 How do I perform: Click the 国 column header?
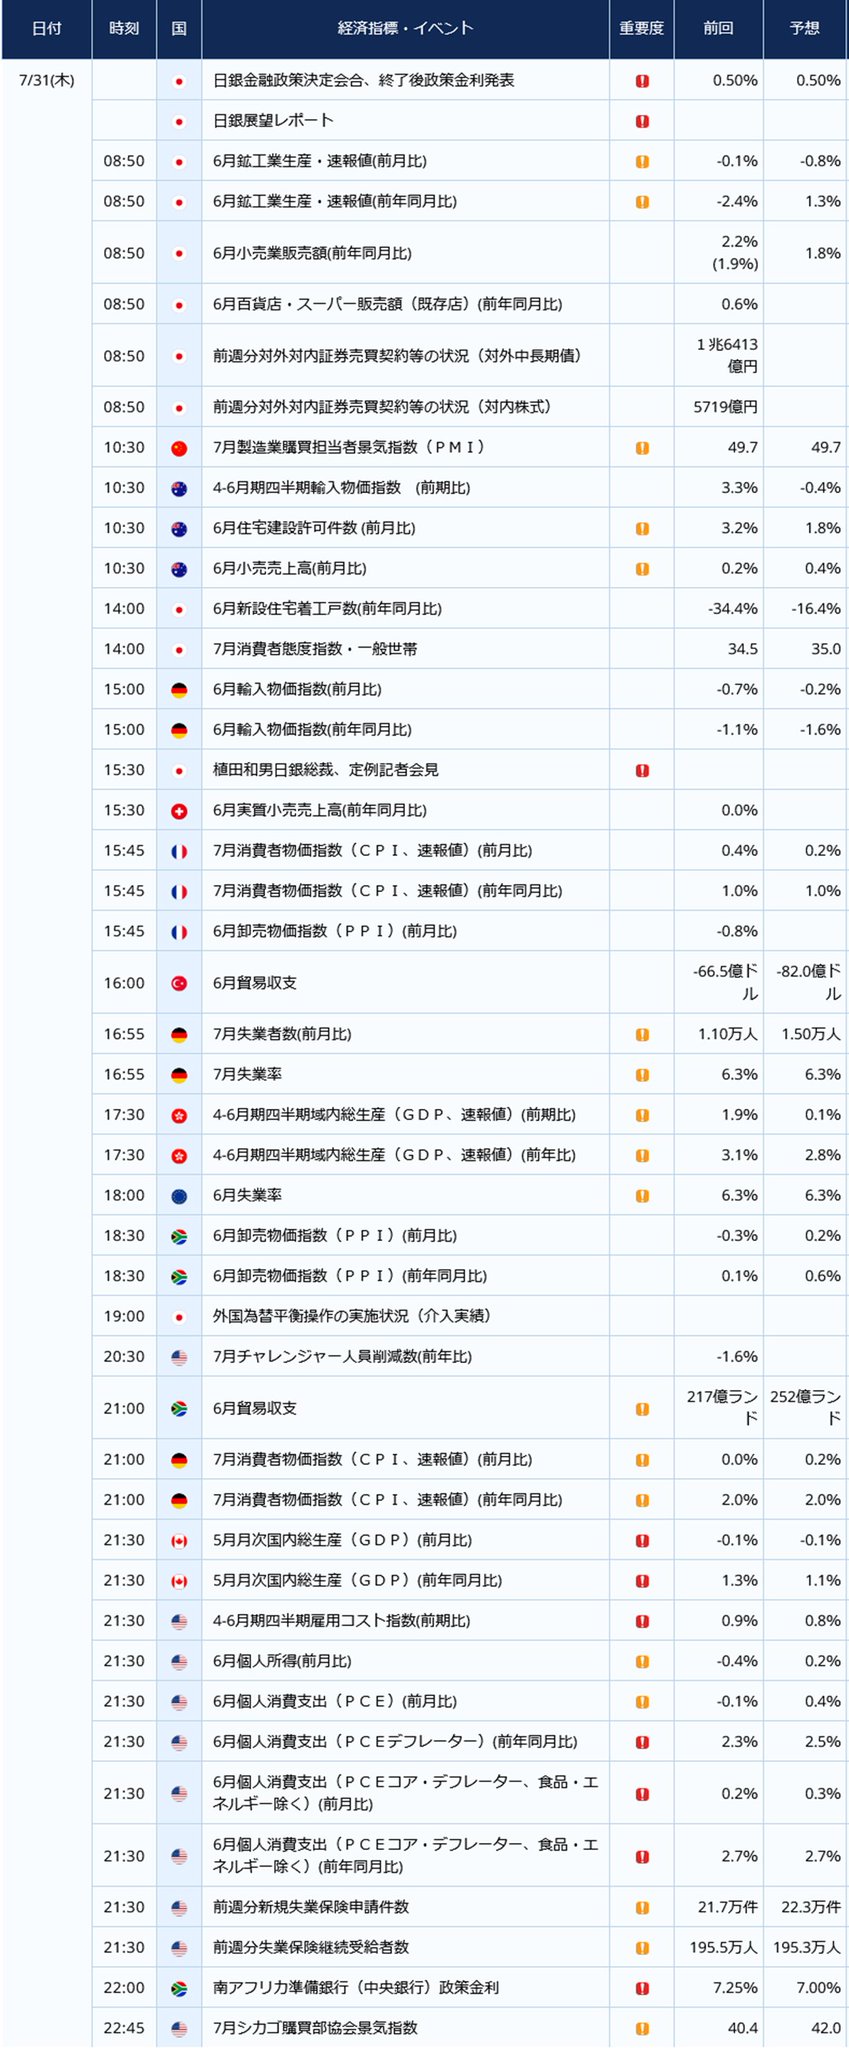[x=179, y=29]
